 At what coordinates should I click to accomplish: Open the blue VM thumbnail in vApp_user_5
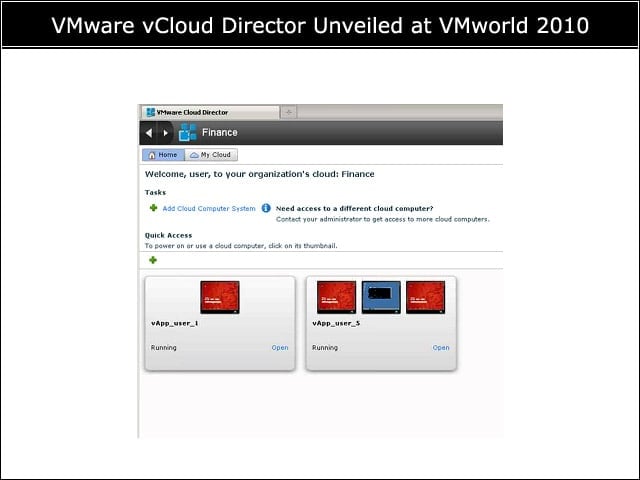click(381, 297)
